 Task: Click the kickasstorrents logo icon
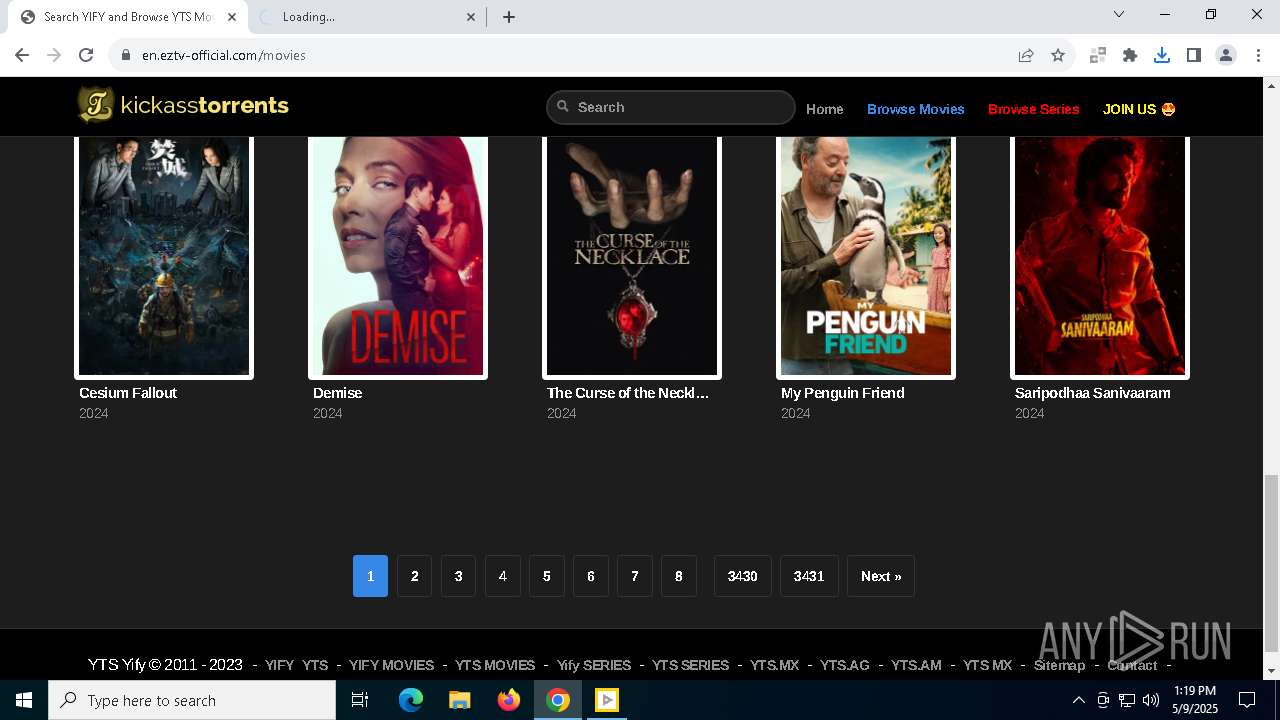click(x=96, y=105)
